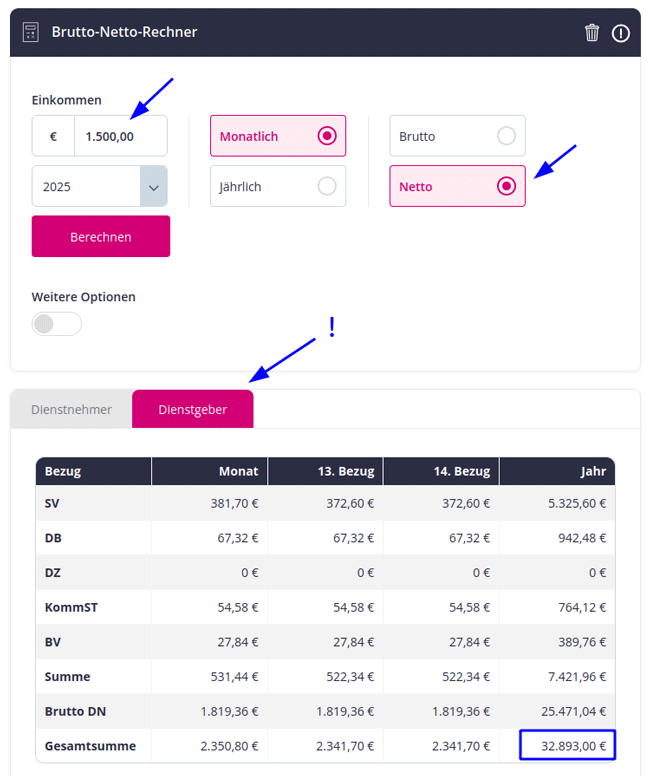650x776 pixels.
Task: Open the 2025 year dropdown
Action: (x=100, y=186)
